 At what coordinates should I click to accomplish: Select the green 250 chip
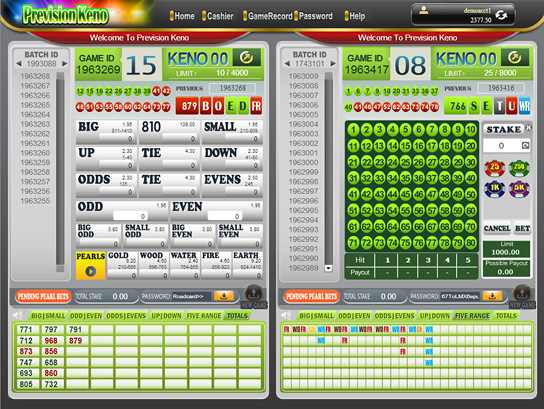coord(519,168)
